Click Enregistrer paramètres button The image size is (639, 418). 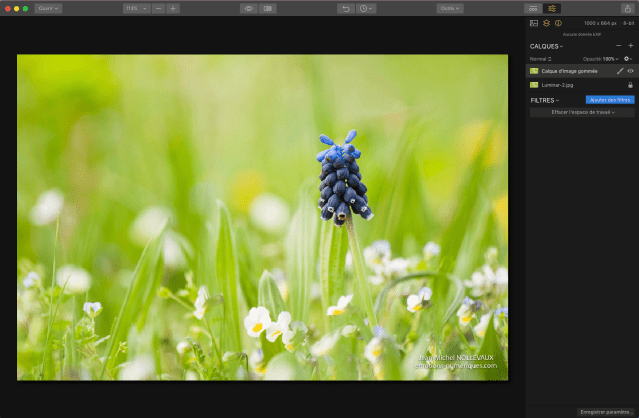click(x=606, y=411)
